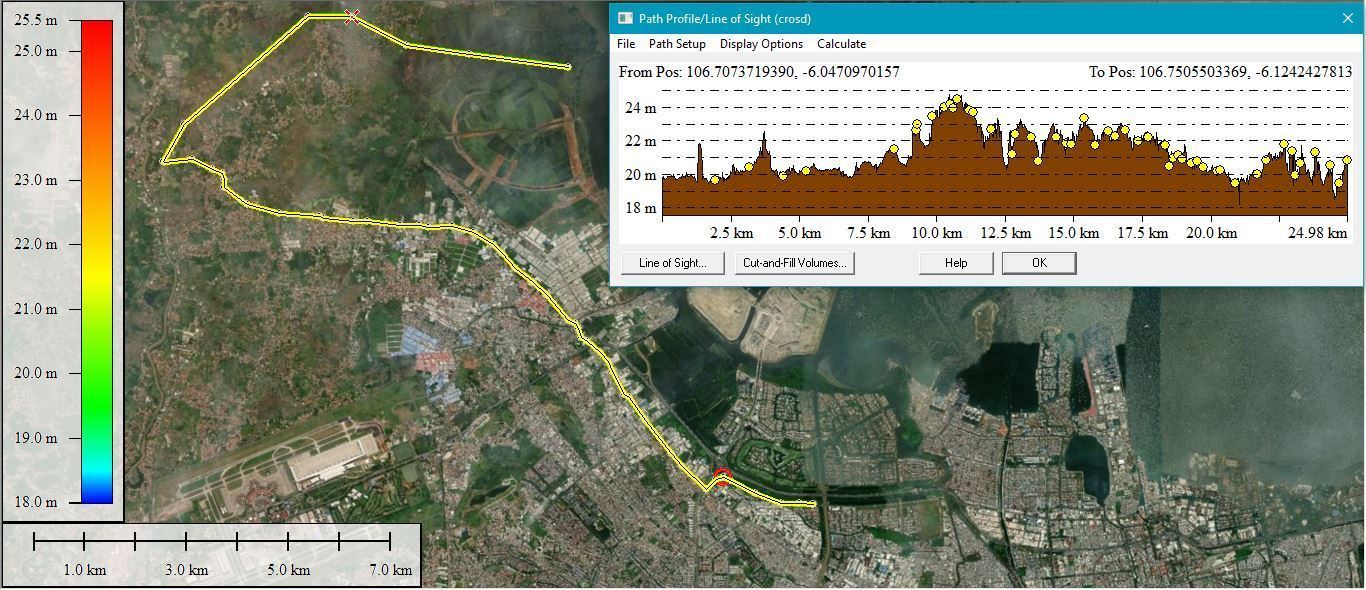Click the last yellow vertex at the profile's right end
Viewport: 1366px width, 590px height.
(x=1347, y=160)
